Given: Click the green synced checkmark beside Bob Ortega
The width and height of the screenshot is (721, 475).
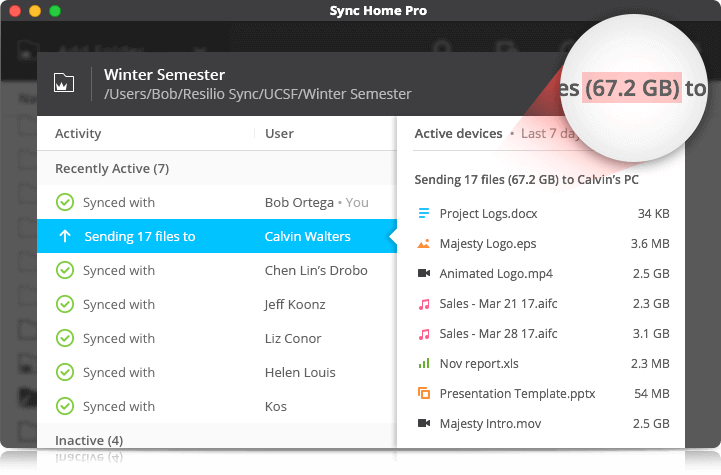Looking at the screenshot, I should pos(65,203).
